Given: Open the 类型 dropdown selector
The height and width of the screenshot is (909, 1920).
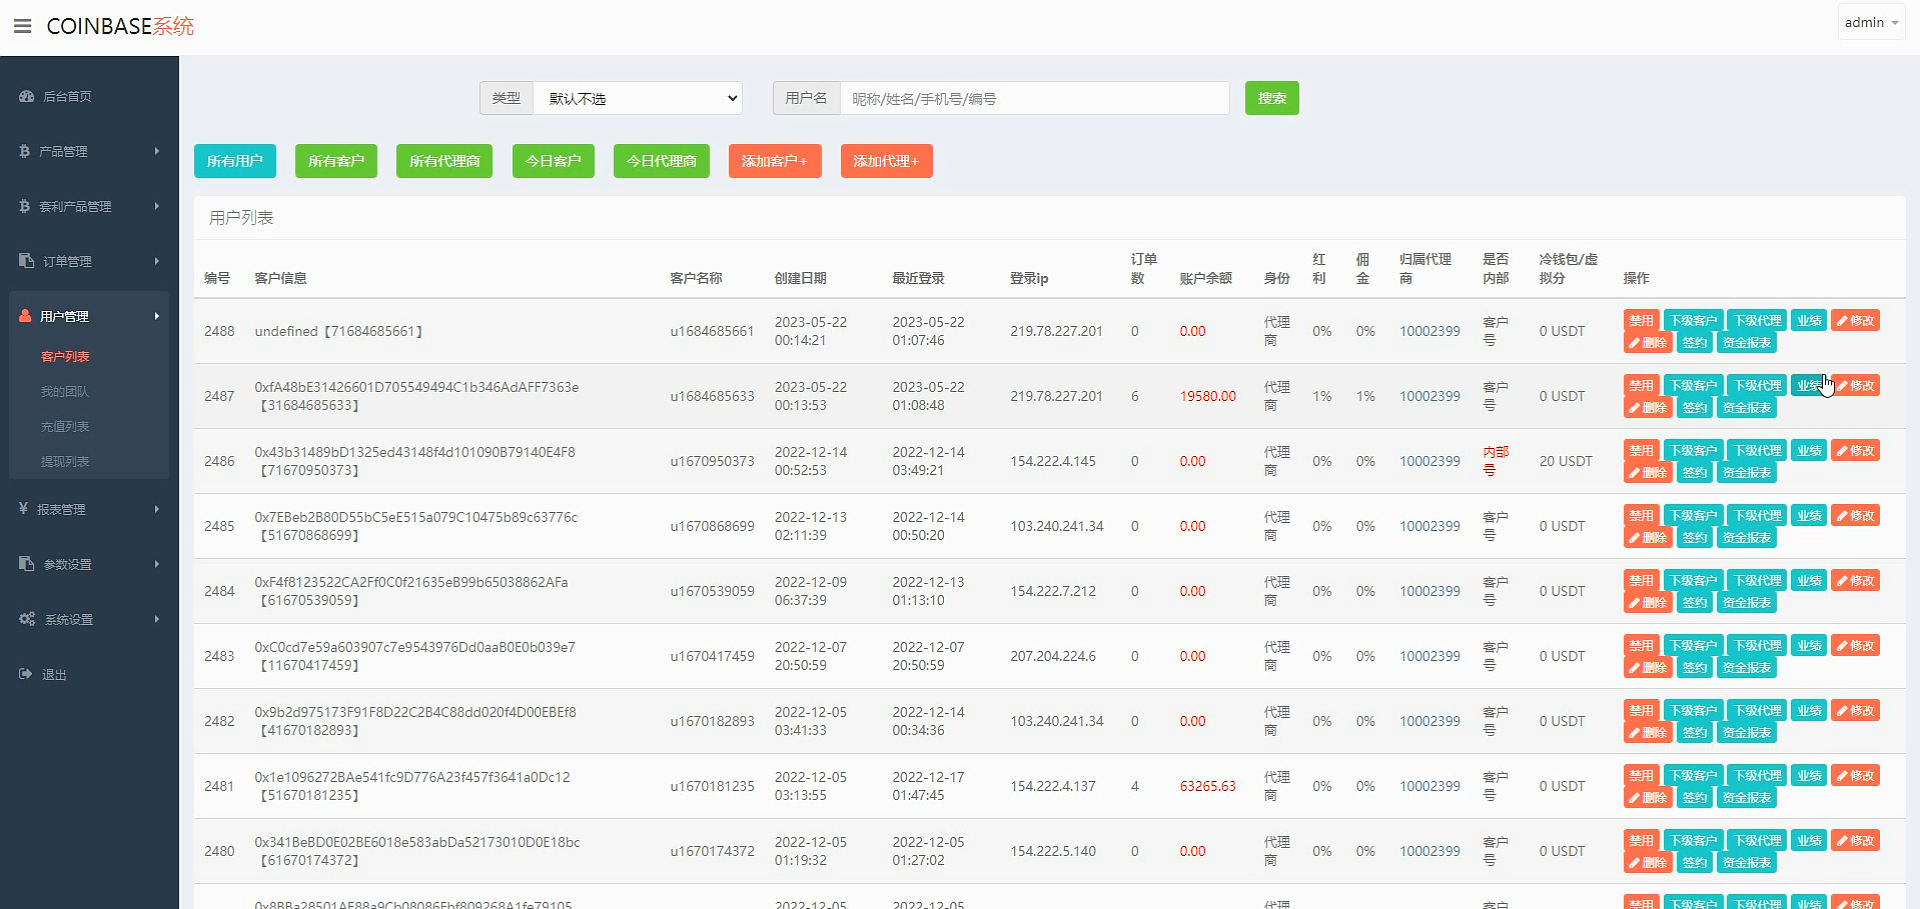Looking at the screenshot, I should (637, 98).
